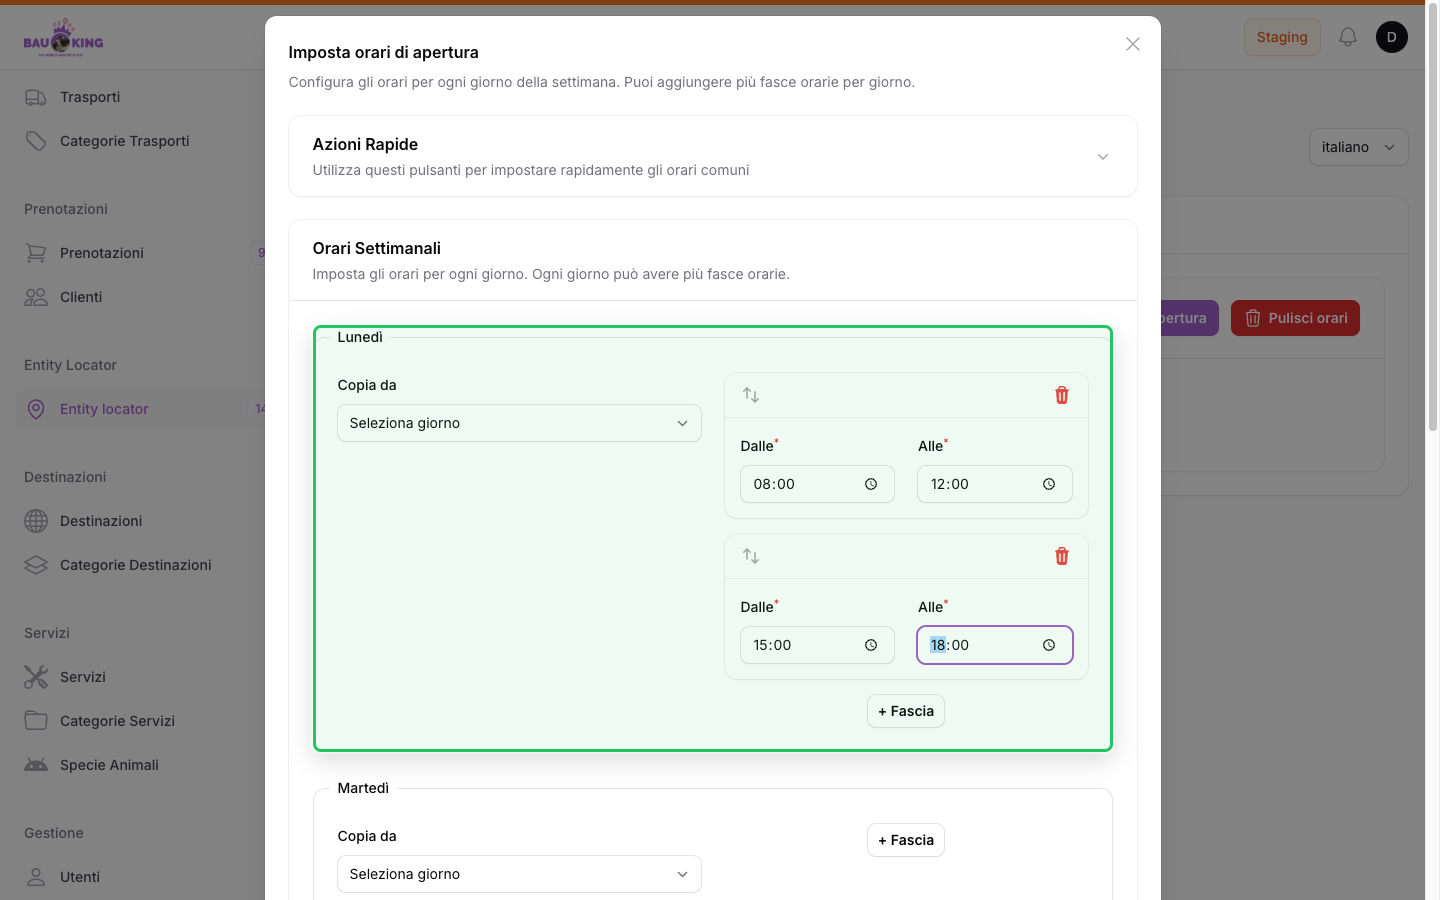Click reorder arrows on the 08:00 slot
Screen dimensions: 1440x900
pyautogui.click(x=751, y=395)
